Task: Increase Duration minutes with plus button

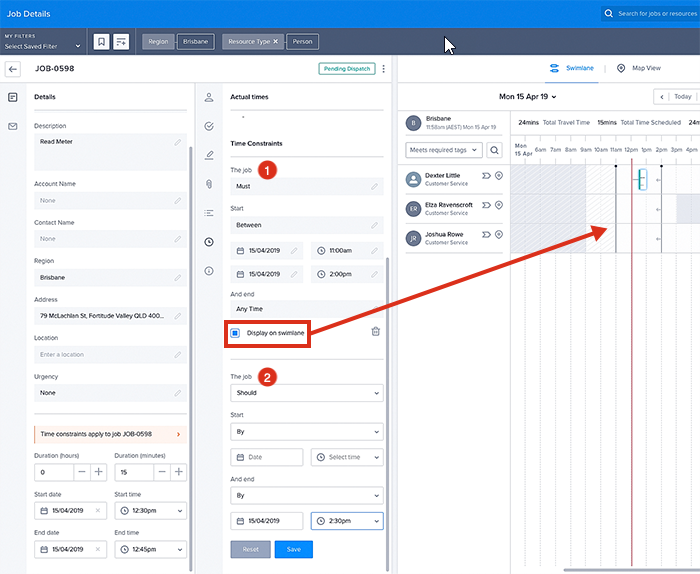Action: [179, 472]
